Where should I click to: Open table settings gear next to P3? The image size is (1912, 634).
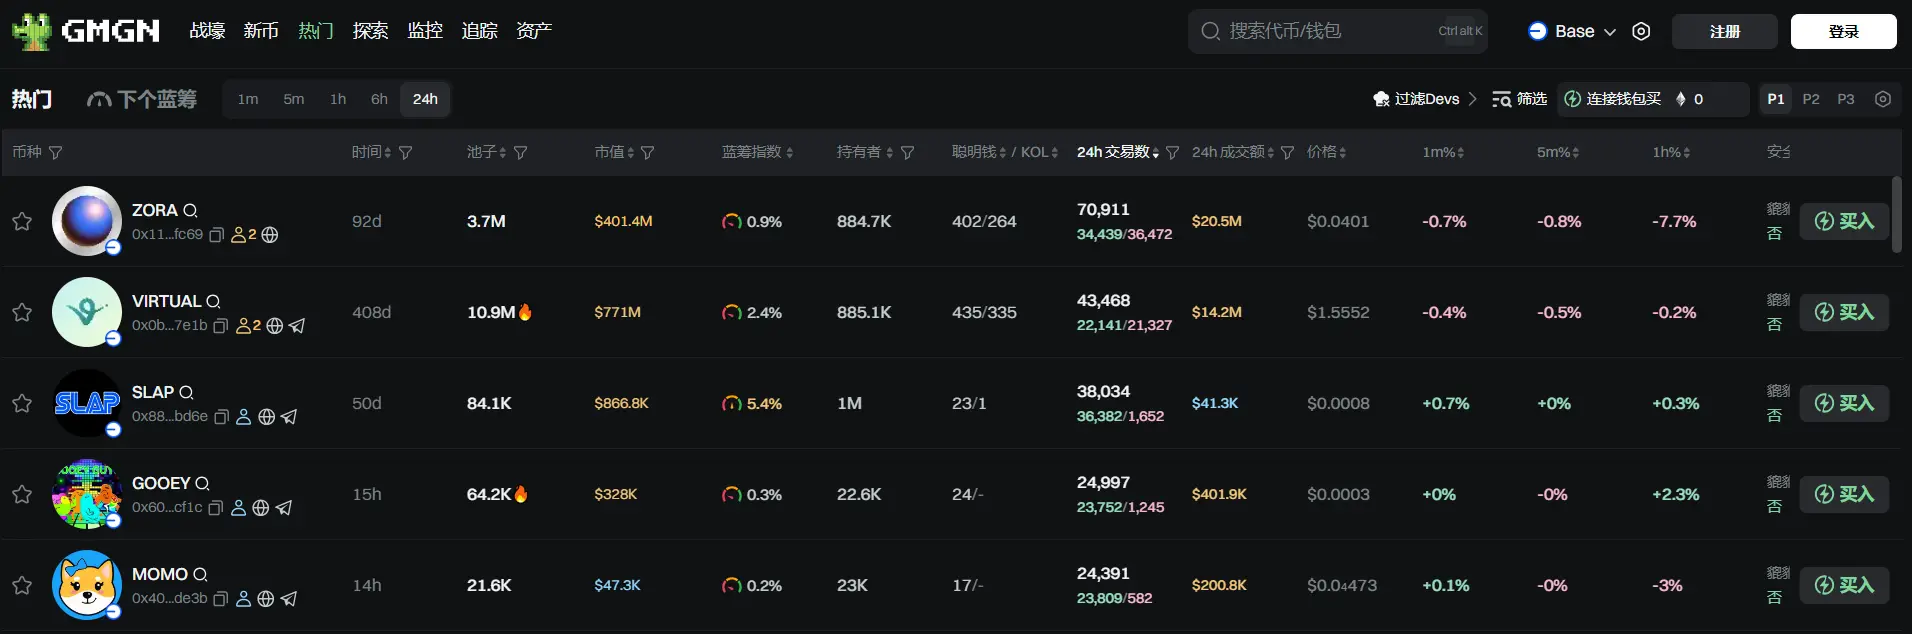pos(1883,99)
